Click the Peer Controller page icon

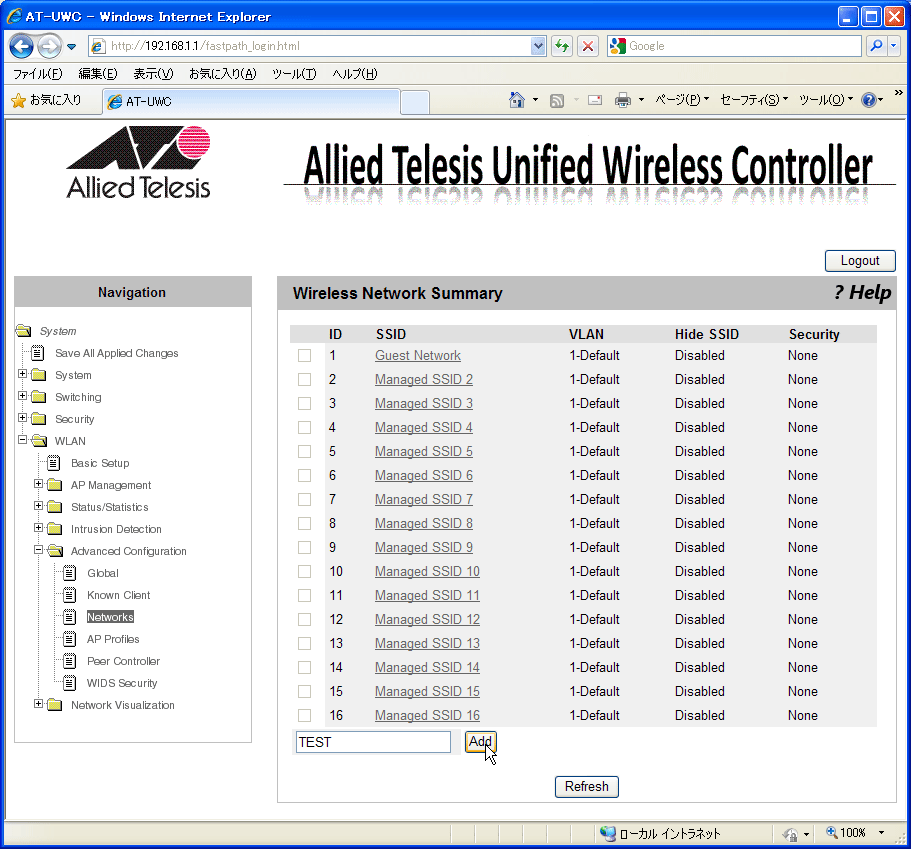coord(70,661)
